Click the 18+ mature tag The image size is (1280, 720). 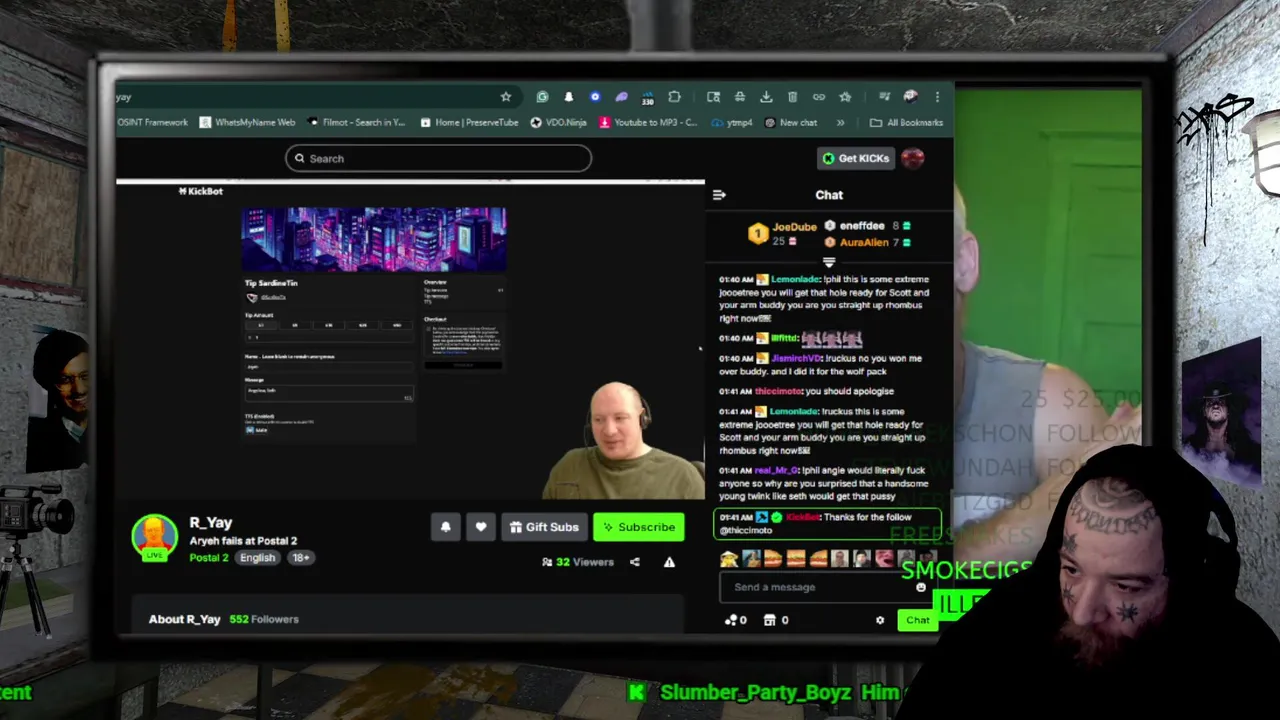(x=301, y=557)
